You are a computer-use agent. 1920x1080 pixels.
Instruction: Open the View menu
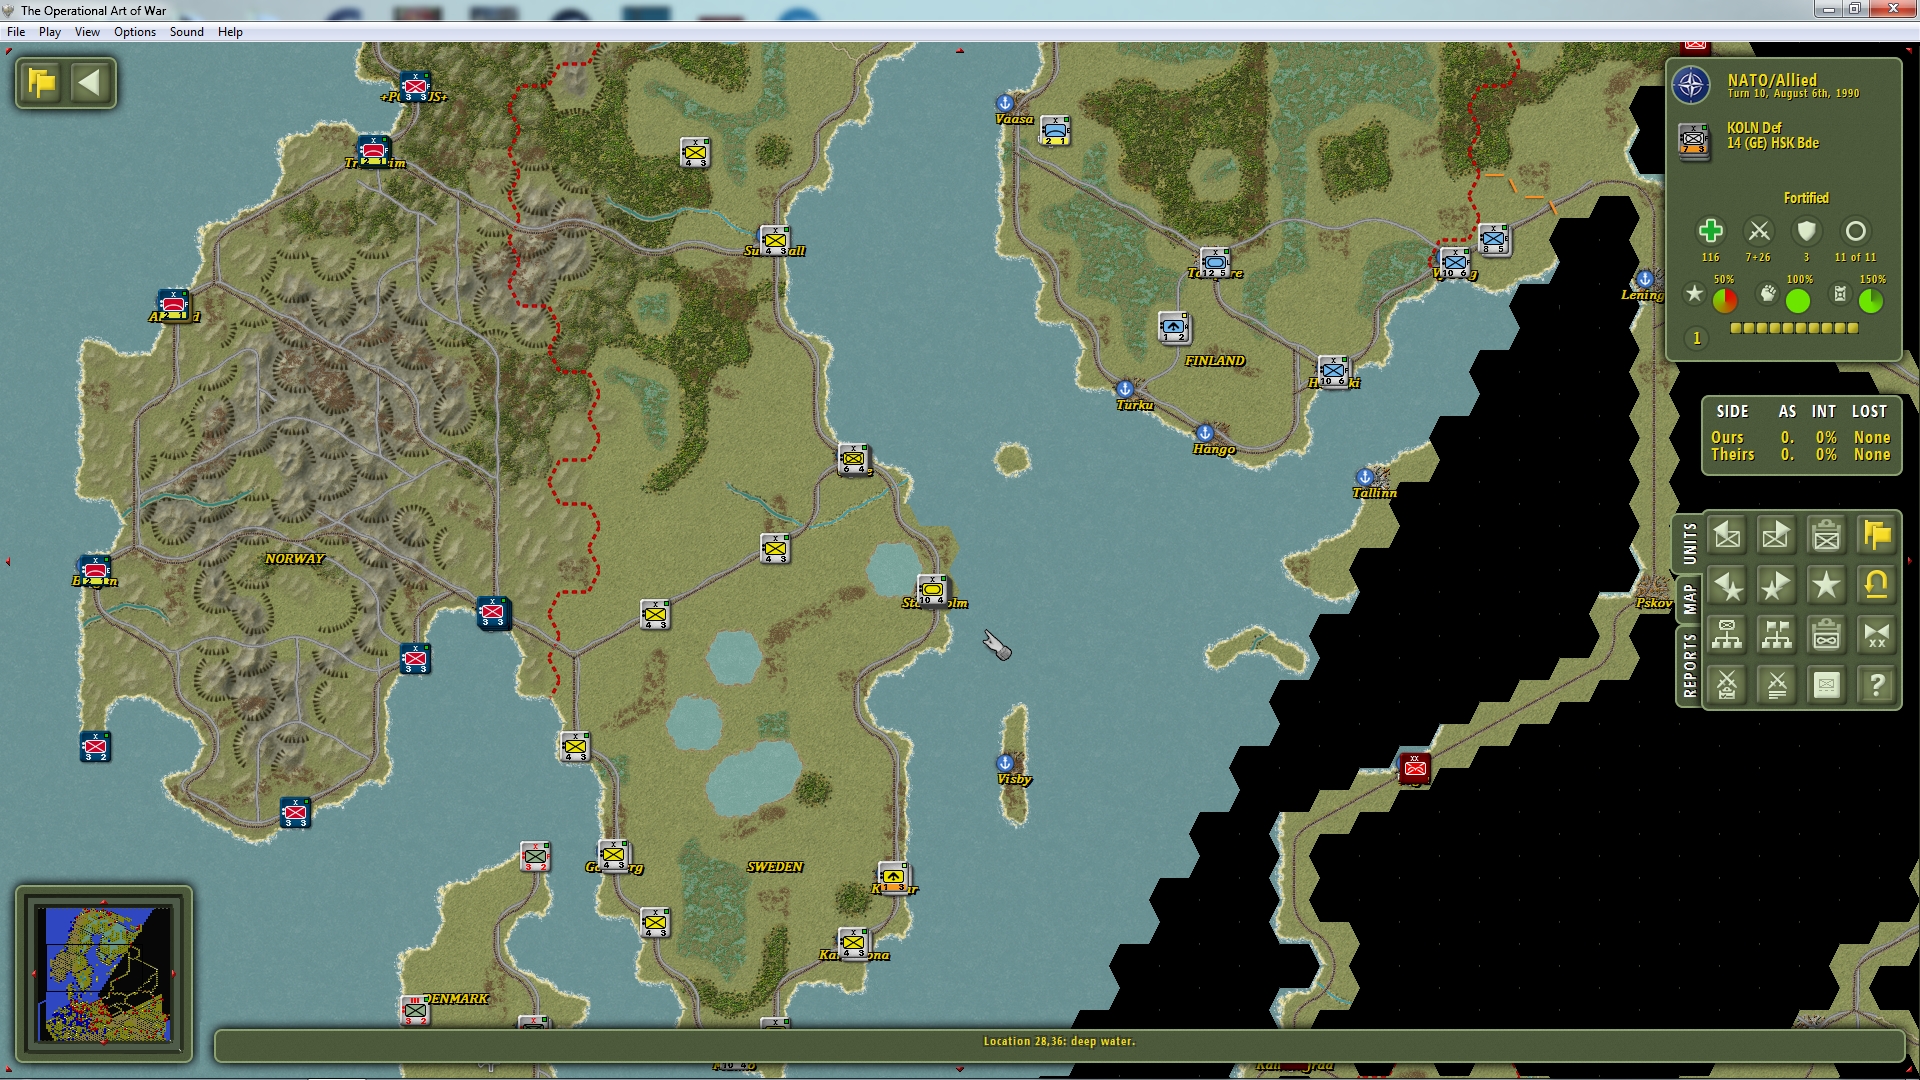click(x=87, y=32)
